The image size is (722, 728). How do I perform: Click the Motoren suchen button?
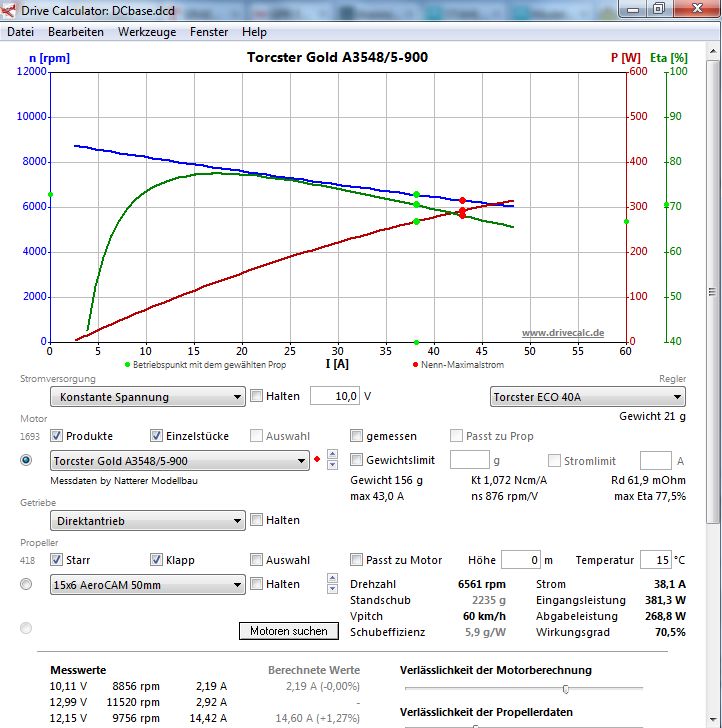(x=289, y=631)
